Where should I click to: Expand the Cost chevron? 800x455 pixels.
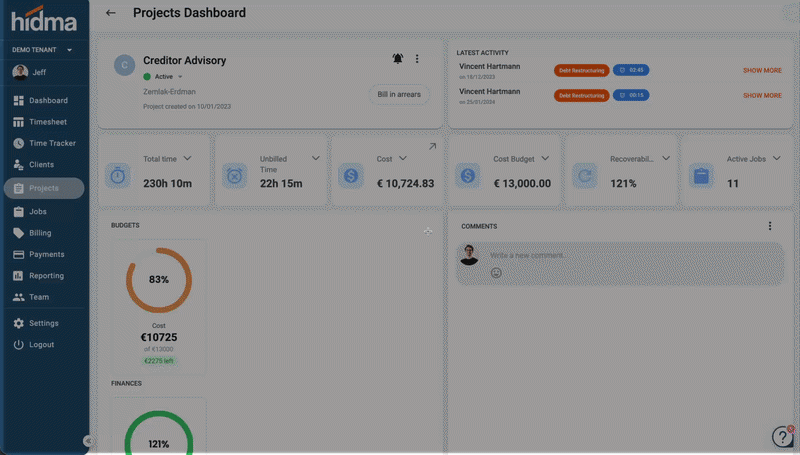point(403,159)
